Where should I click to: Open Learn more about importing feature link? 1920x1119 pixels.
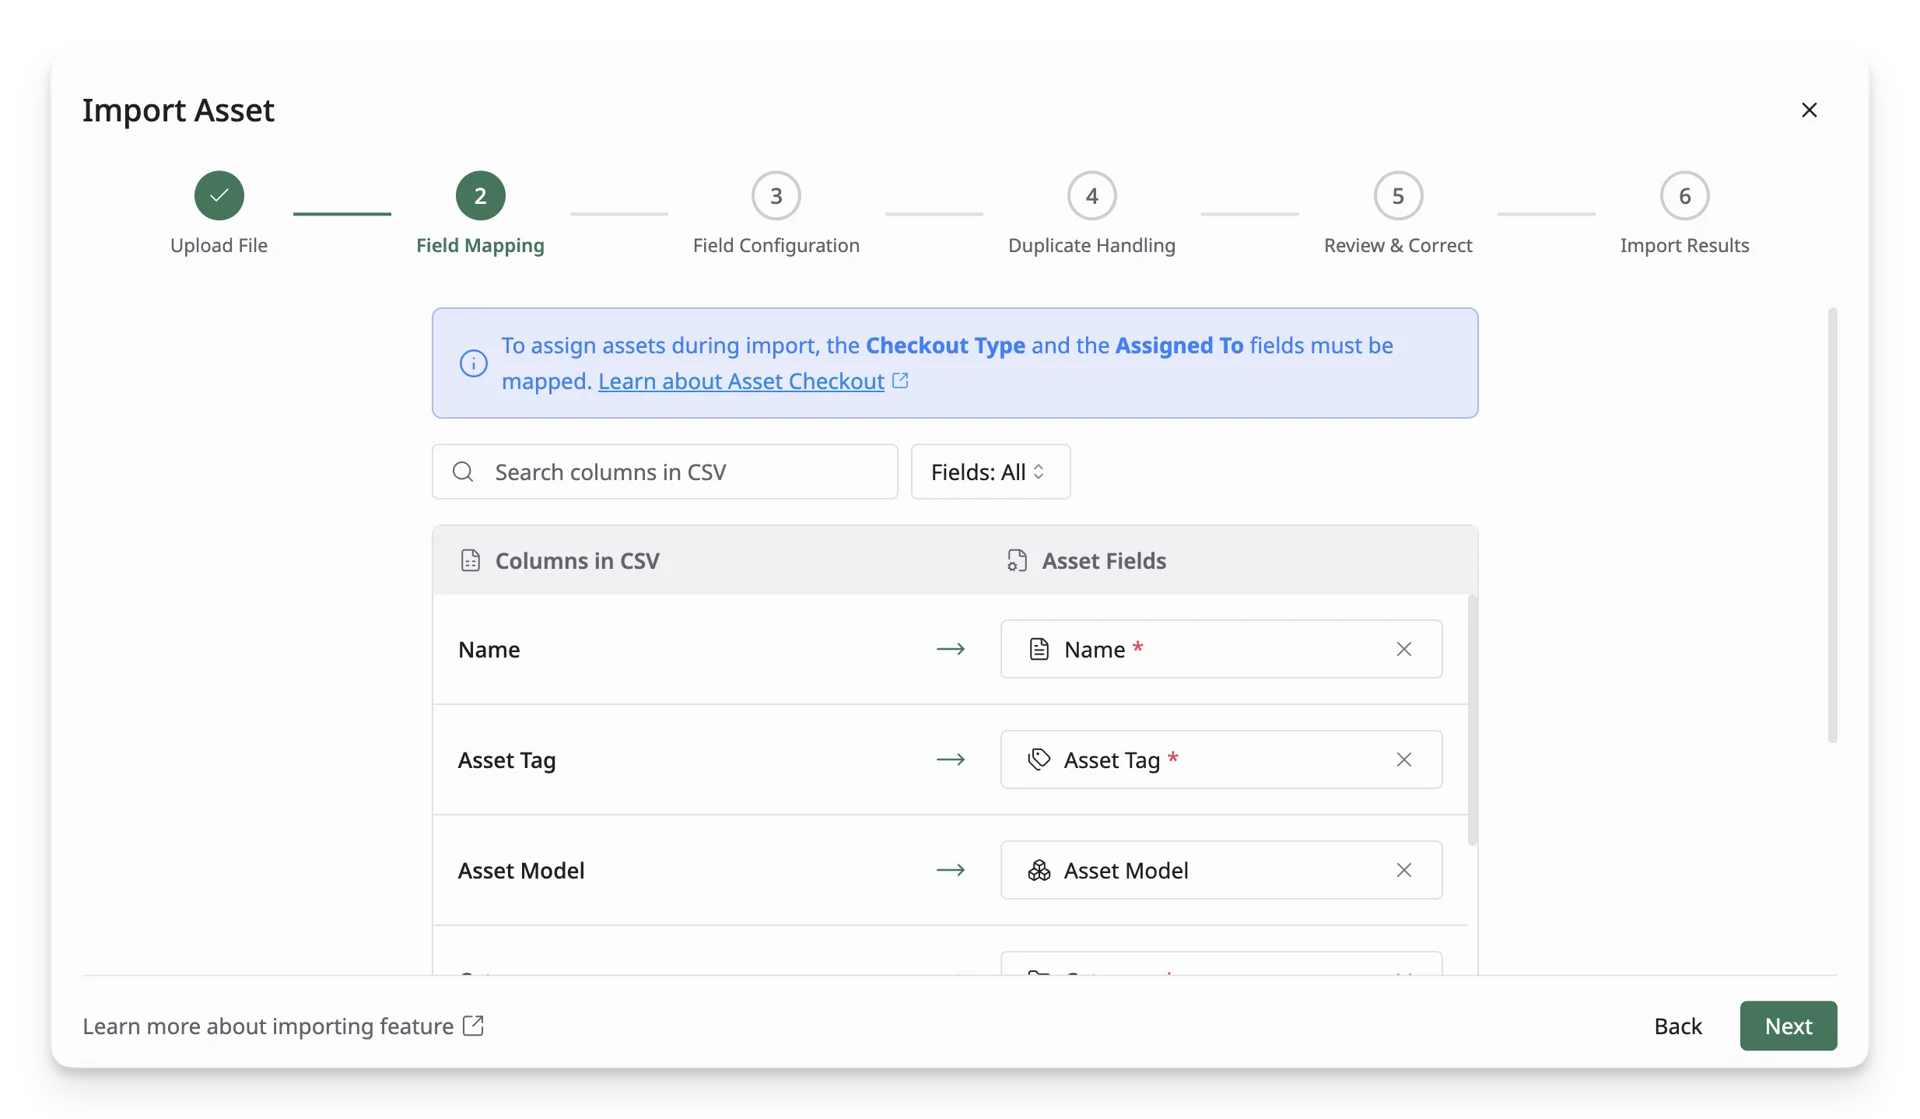(x=268, y=1026)
